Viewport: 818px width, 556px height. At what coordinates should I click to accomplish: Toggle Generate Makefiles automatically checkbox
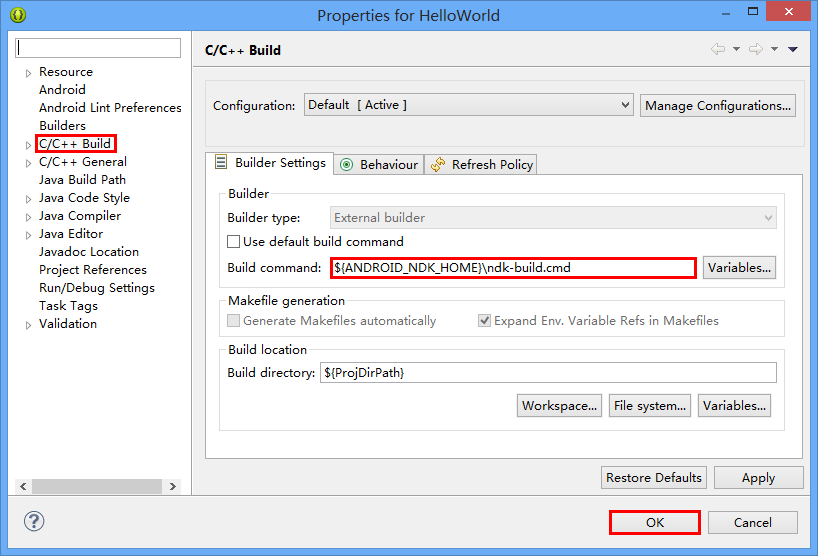pyautogui.click(x=234, y=320)
